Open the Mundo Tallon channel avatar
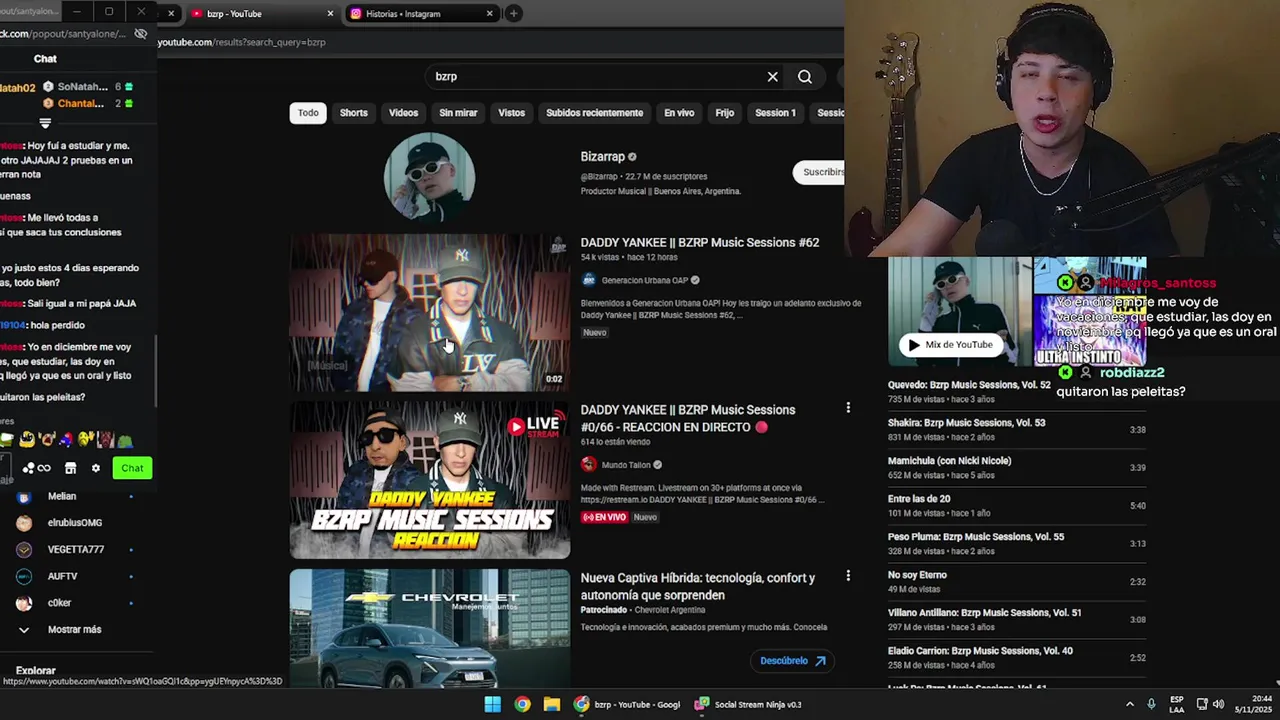This screenshot has width=1280, height=720. (589, 464)
